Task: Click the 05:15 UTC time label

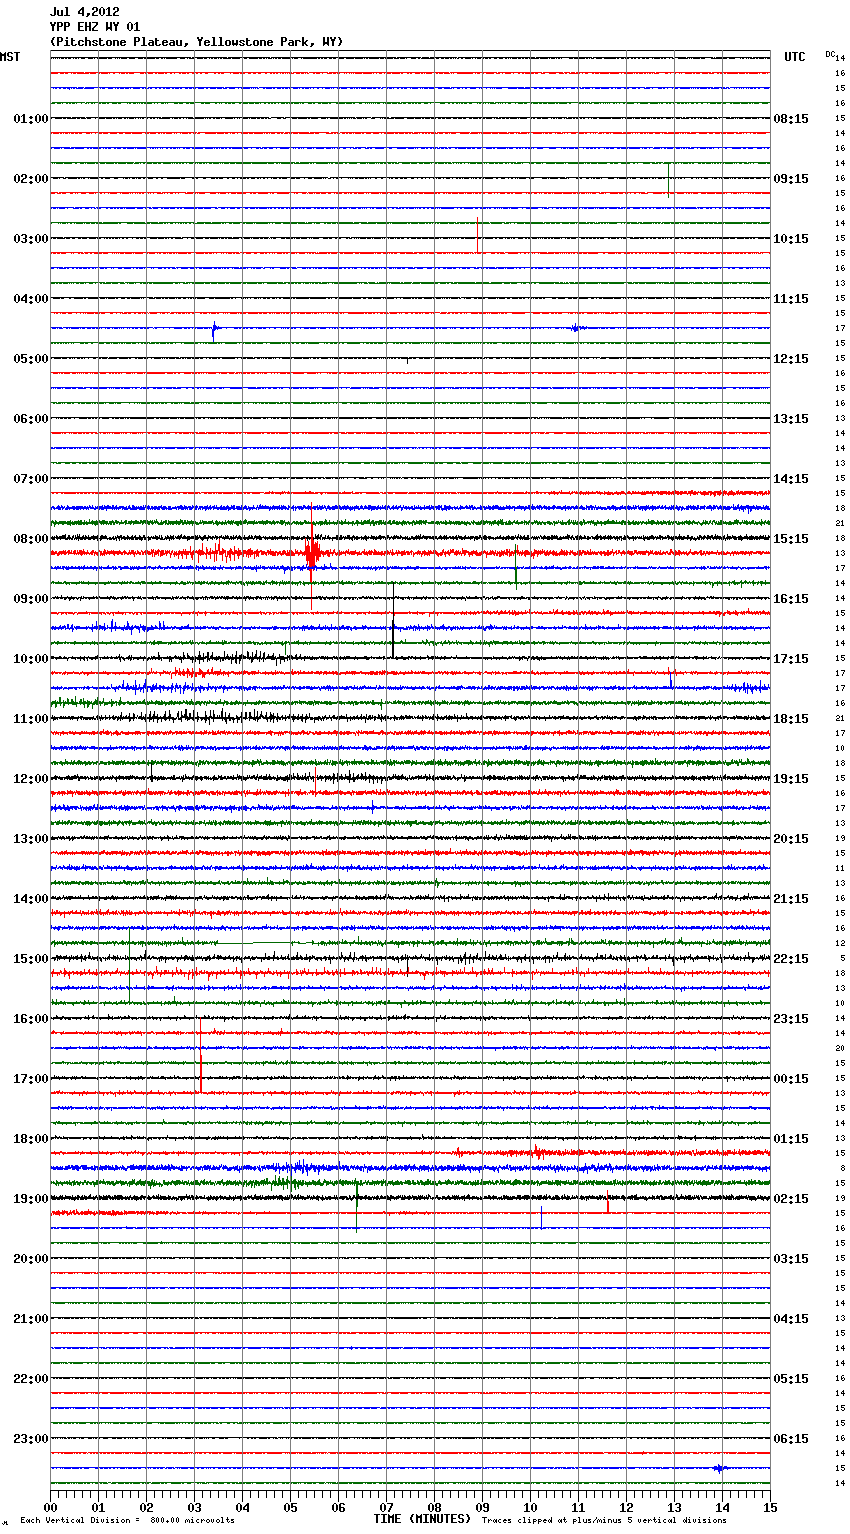Action: coord(791,1379)
